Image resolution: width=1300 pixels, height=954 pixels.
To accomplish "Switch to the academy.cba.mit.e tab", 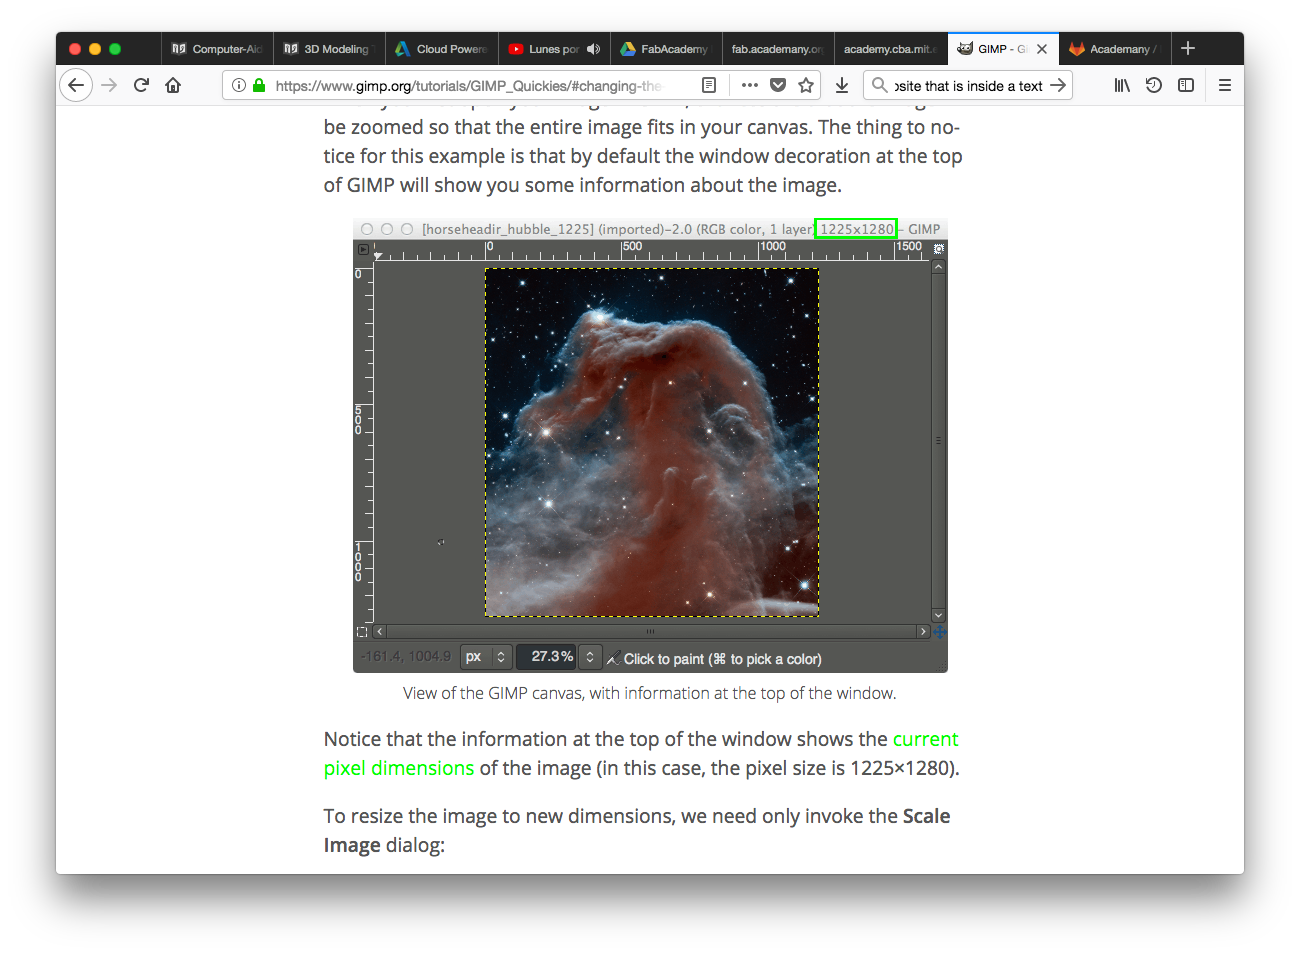I will click(890, 48).
